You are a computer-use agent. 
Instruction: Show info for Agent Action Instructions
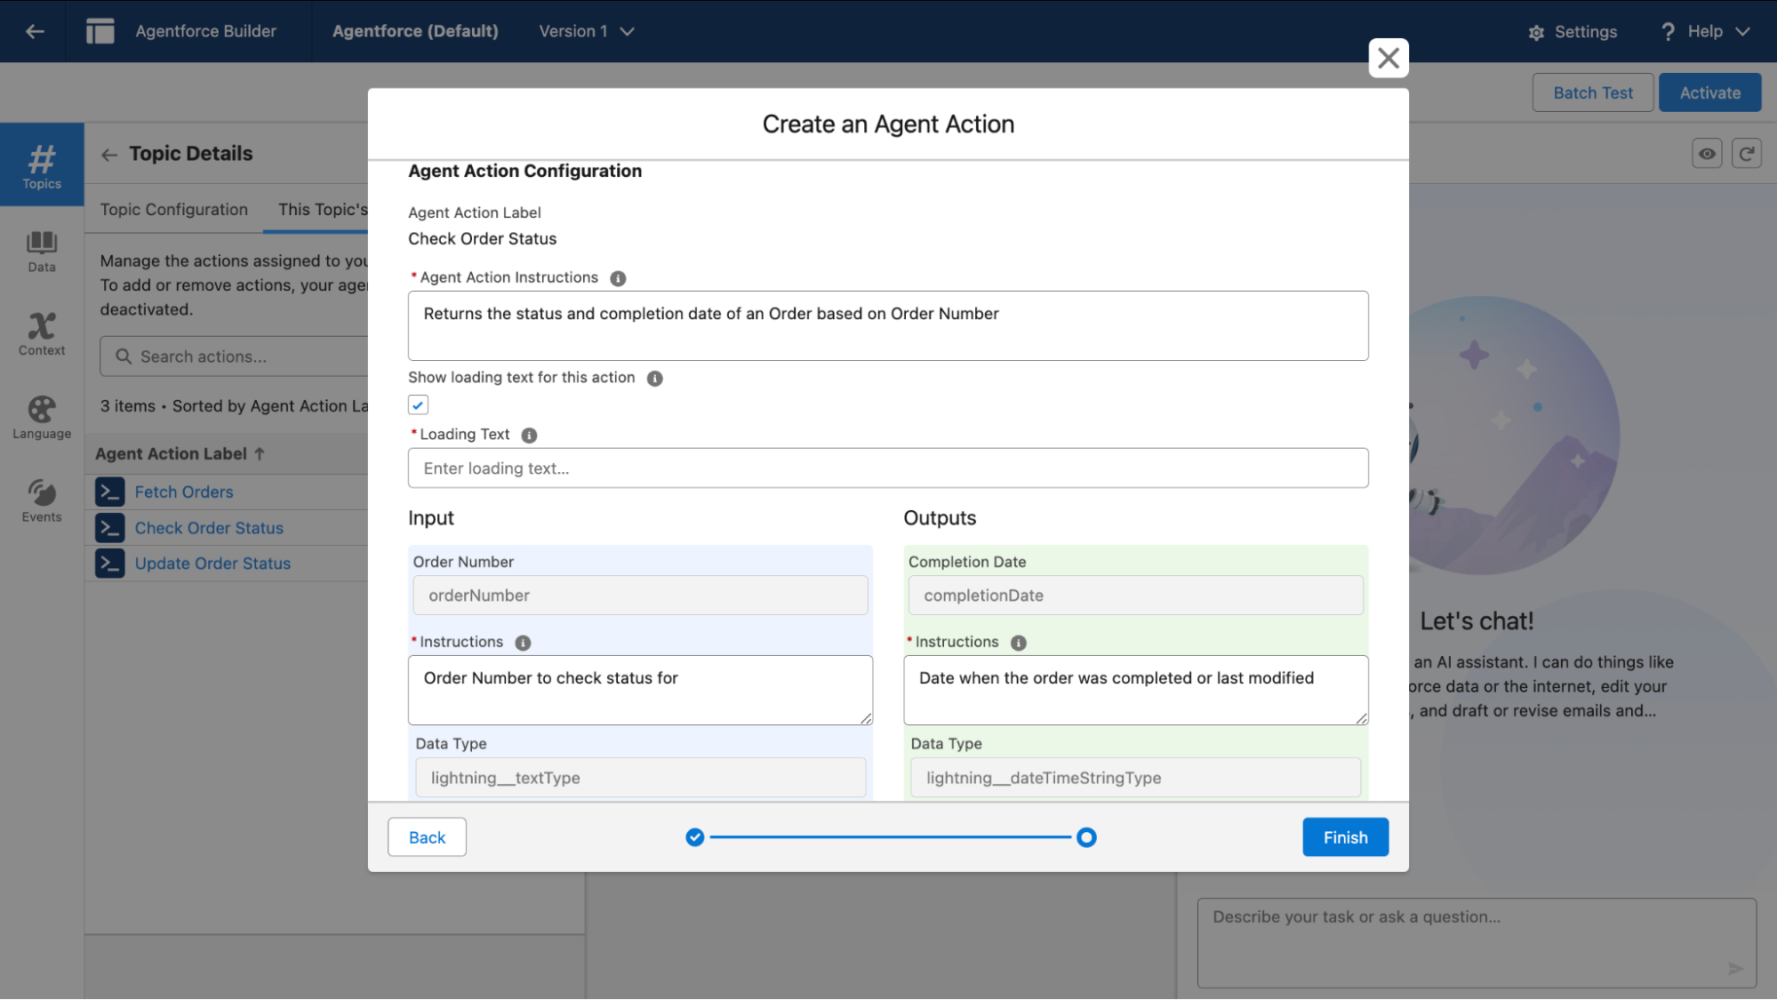click(x=618, y=278)
